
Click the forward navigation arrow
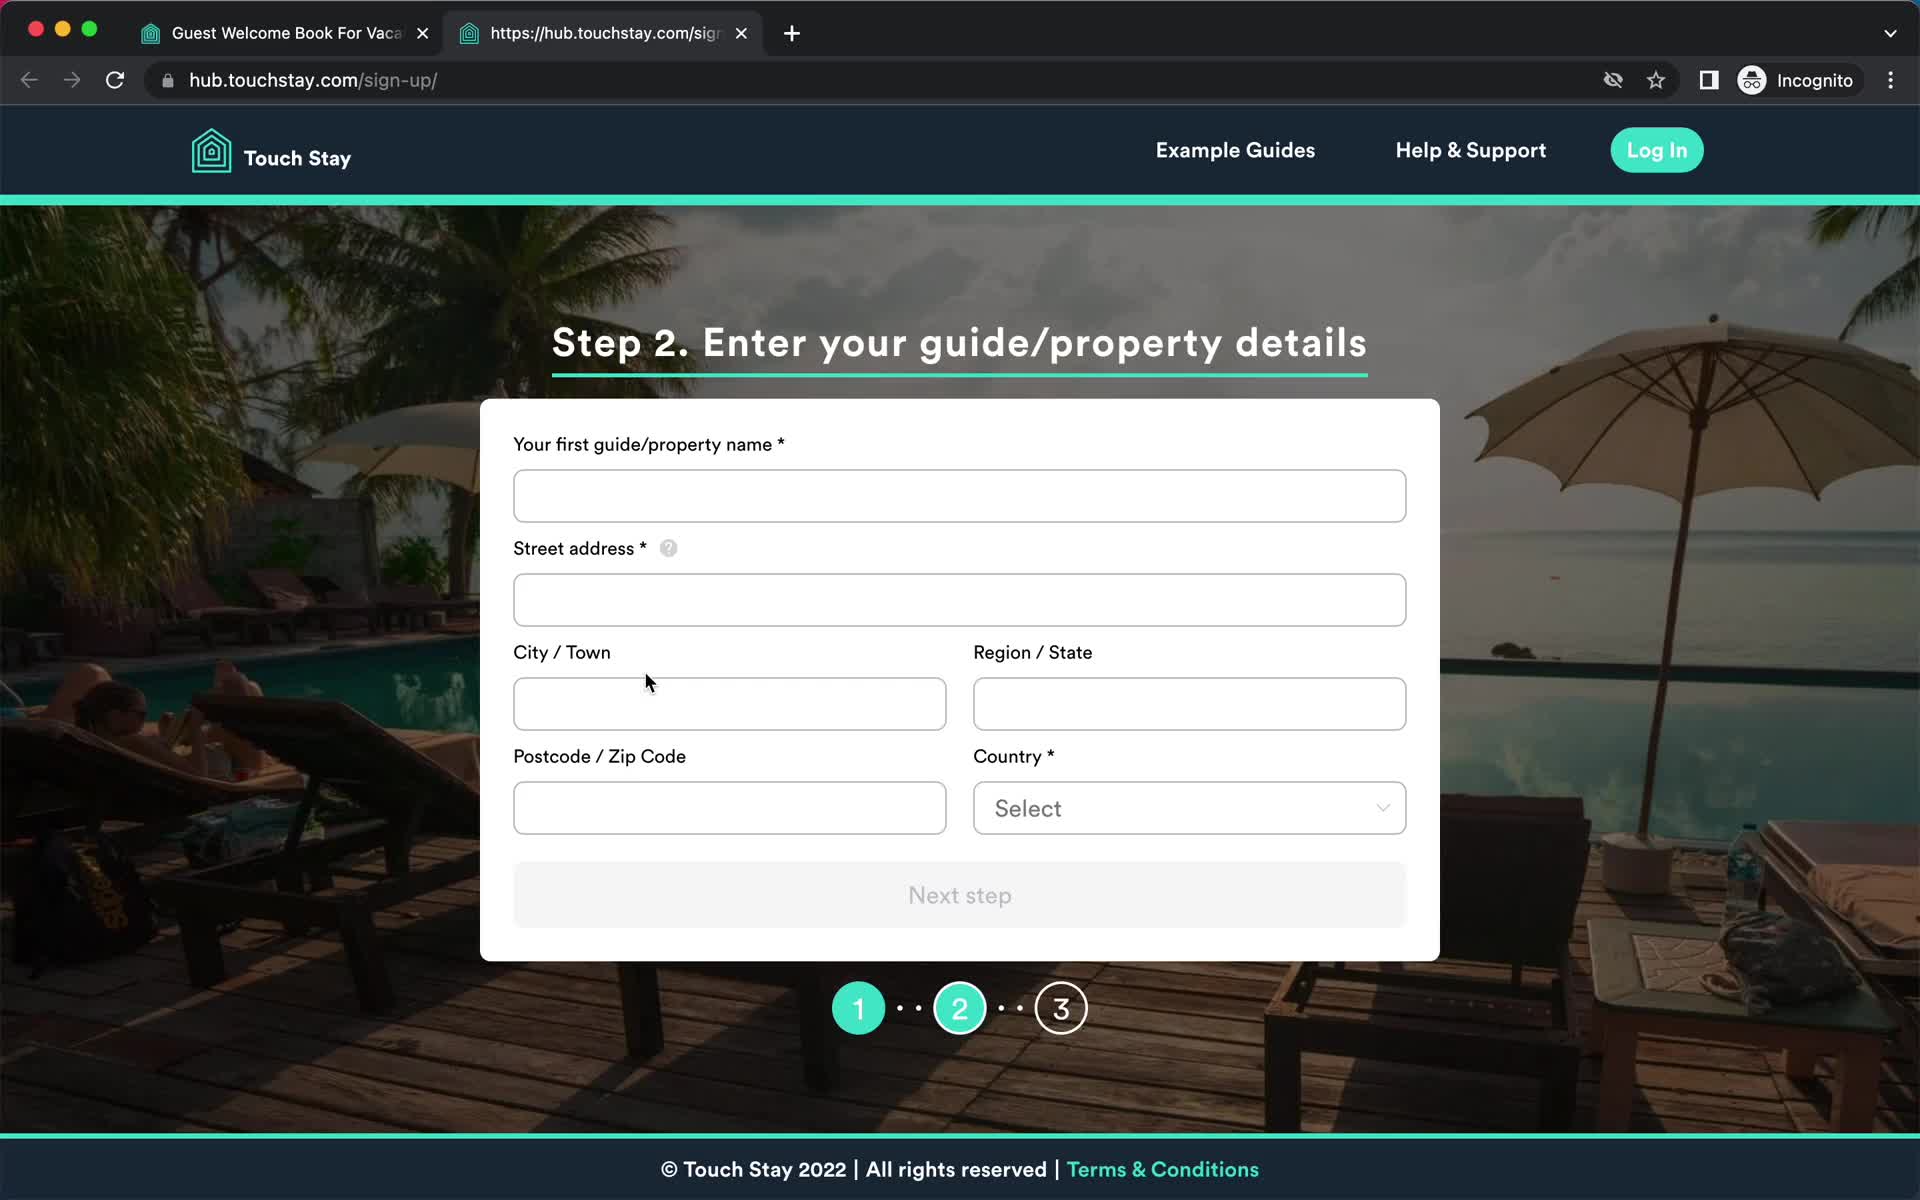(72, 80)
